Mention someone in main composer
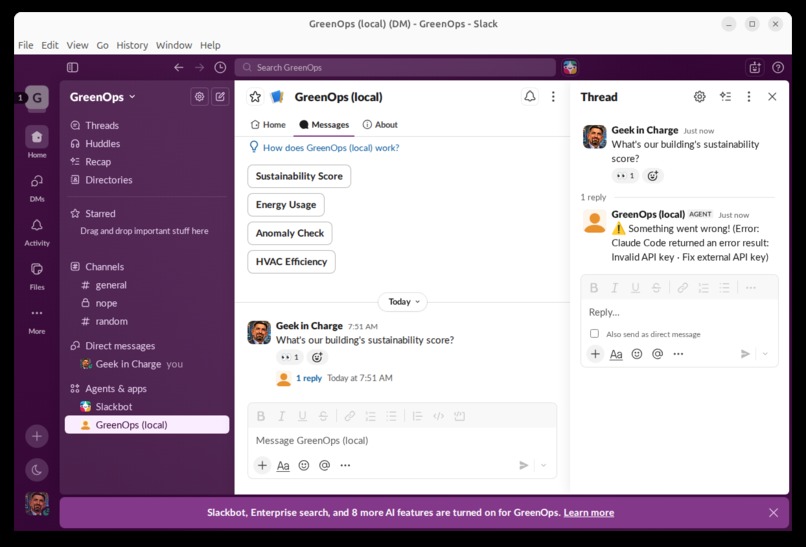Viewport: 806px width, 547px height. tap(324, 465)
